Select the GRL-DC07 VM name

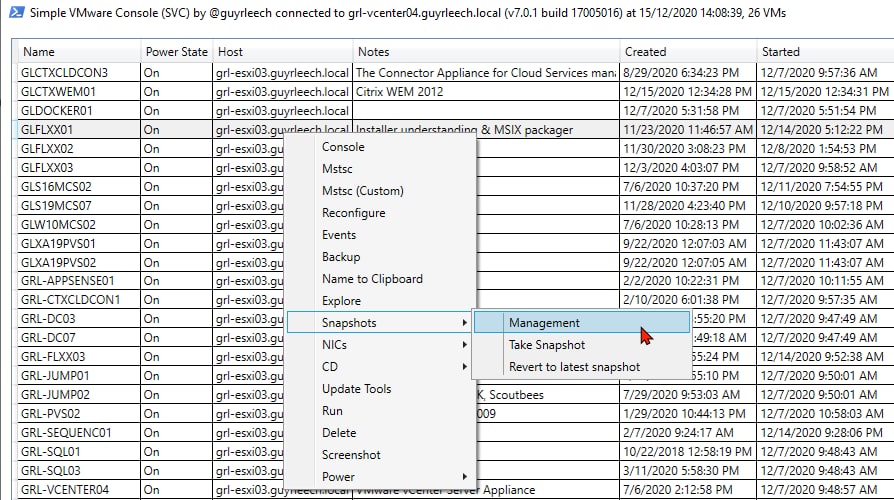point(48,338)
